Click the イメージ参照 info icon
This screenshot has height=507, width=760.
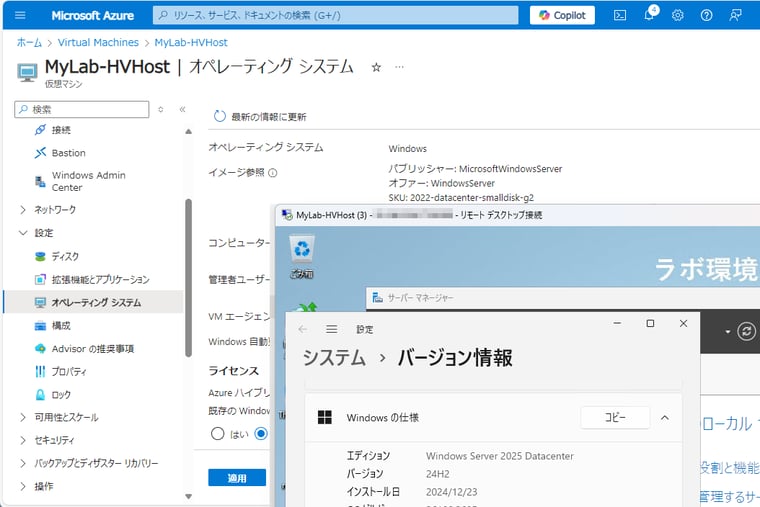click(273, 173)
